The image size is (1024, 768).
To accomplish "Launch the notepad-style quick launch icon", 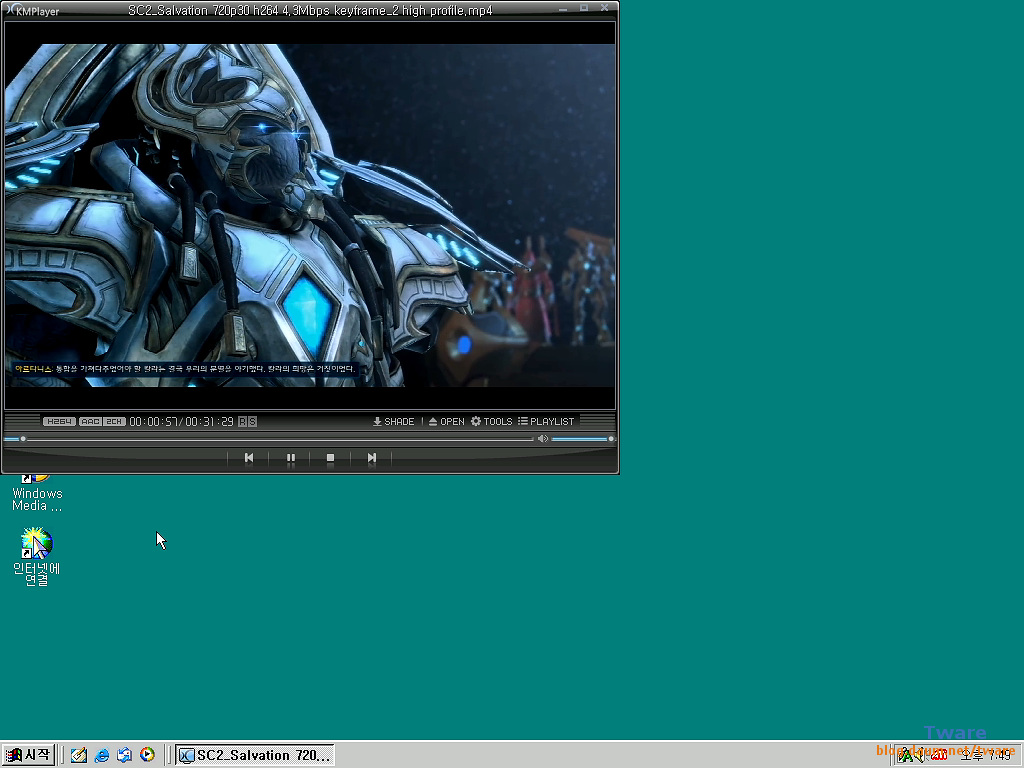I will click(79, 755).
